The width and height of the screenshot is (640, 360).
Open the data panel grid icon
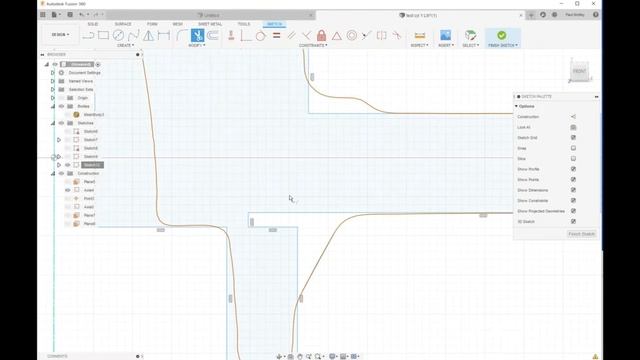[x=43, y=15]
